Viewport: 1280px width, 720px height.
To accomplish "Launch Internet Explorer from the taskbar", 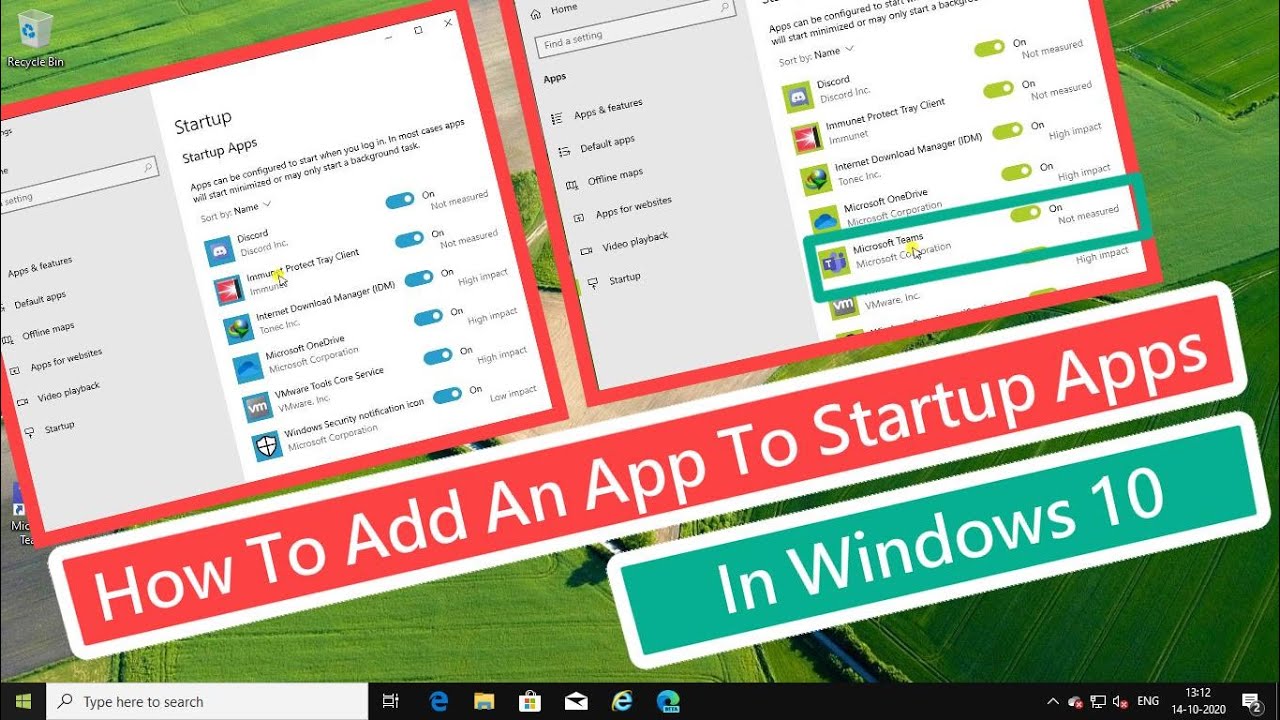I will coord(622,701).
